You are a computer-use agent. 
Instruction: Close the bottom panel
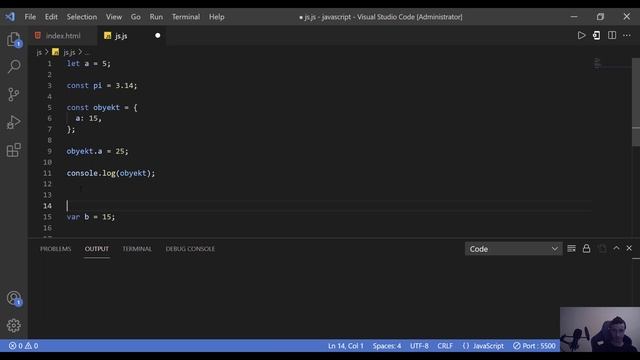click(x=629, y=248)
